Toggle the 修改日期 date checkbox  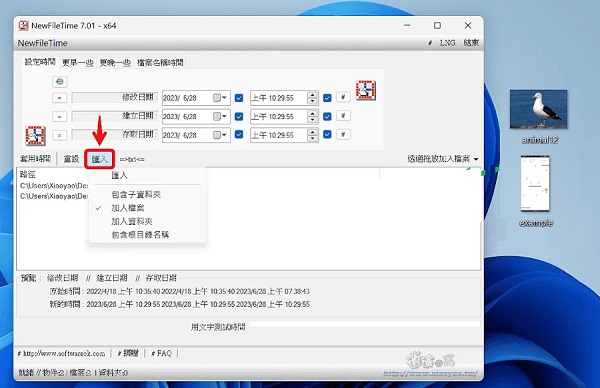pos(239,98)
